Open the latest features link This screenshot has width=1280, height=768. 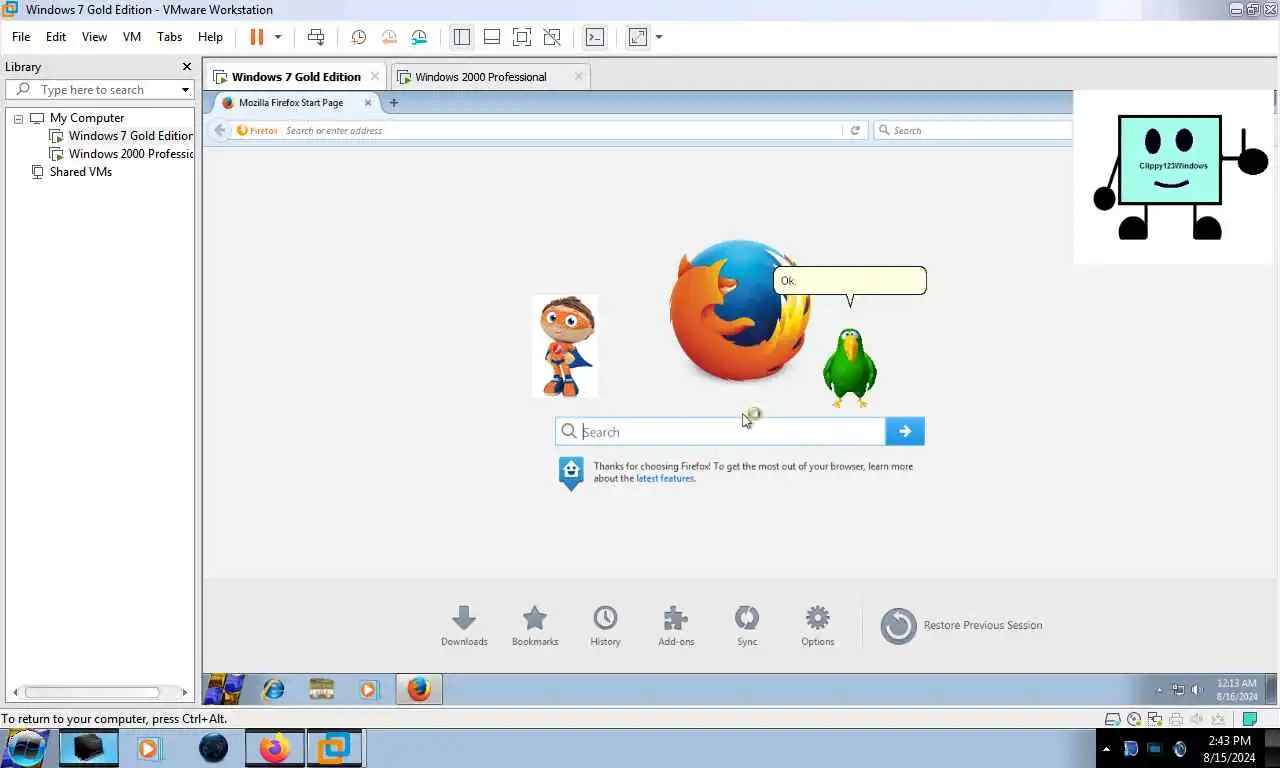(665, 479)
